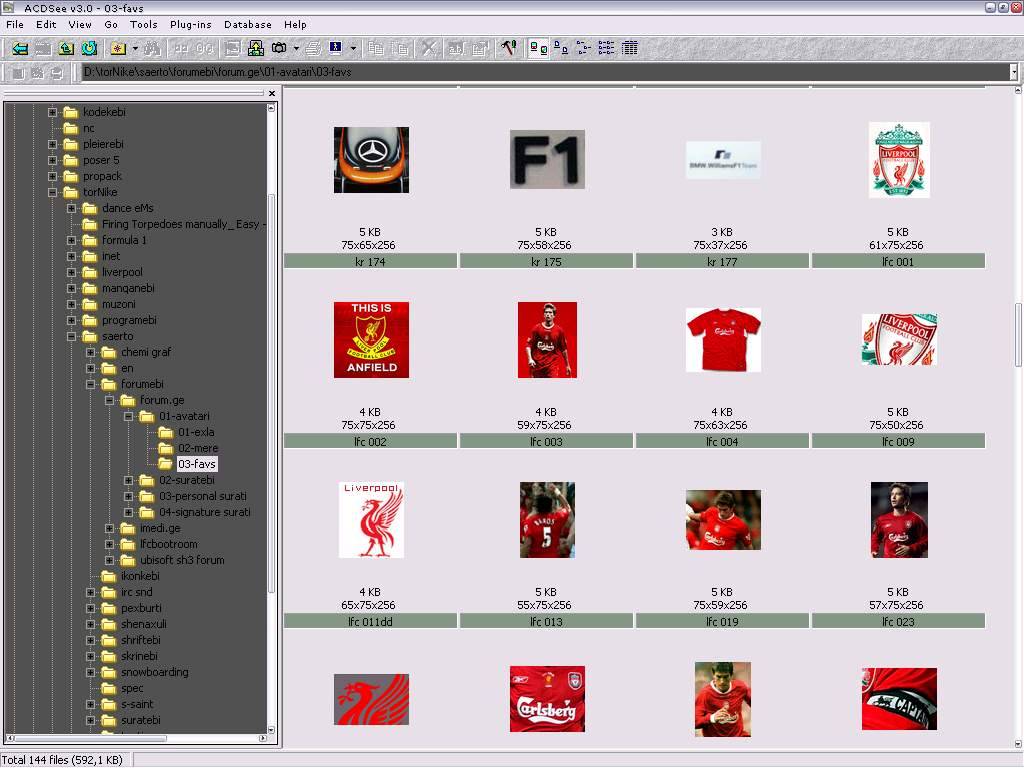
Task: Click the folder tree vertical scrollbar
Action: point(272,392)
